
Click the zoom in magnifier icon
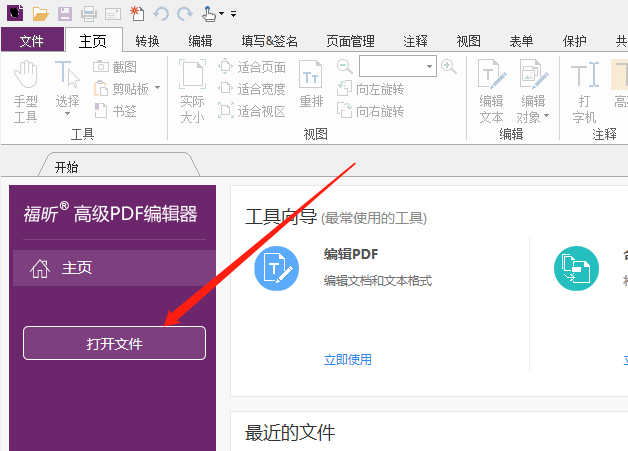coord(449,66)
